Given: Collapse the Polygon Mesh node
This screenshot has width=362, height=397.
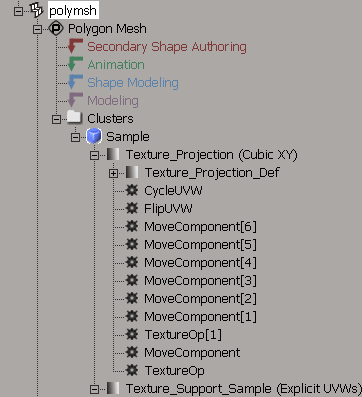Looking at the screenshot, I should [37, 29].
